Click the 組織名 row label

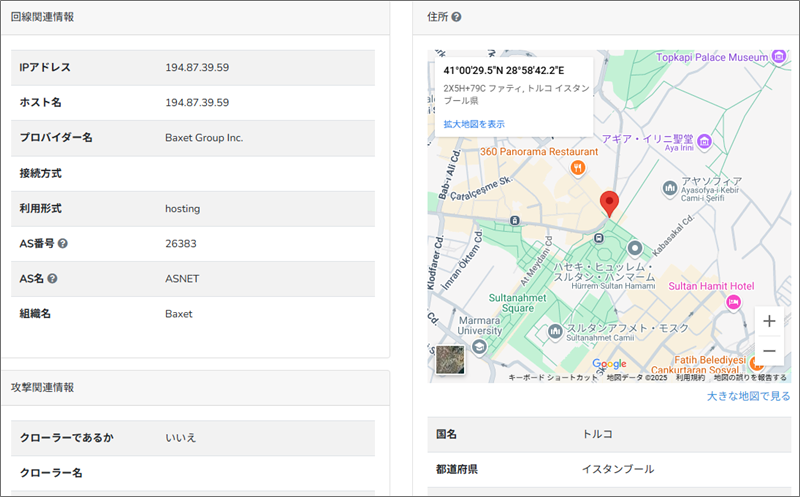click(35, 314)
